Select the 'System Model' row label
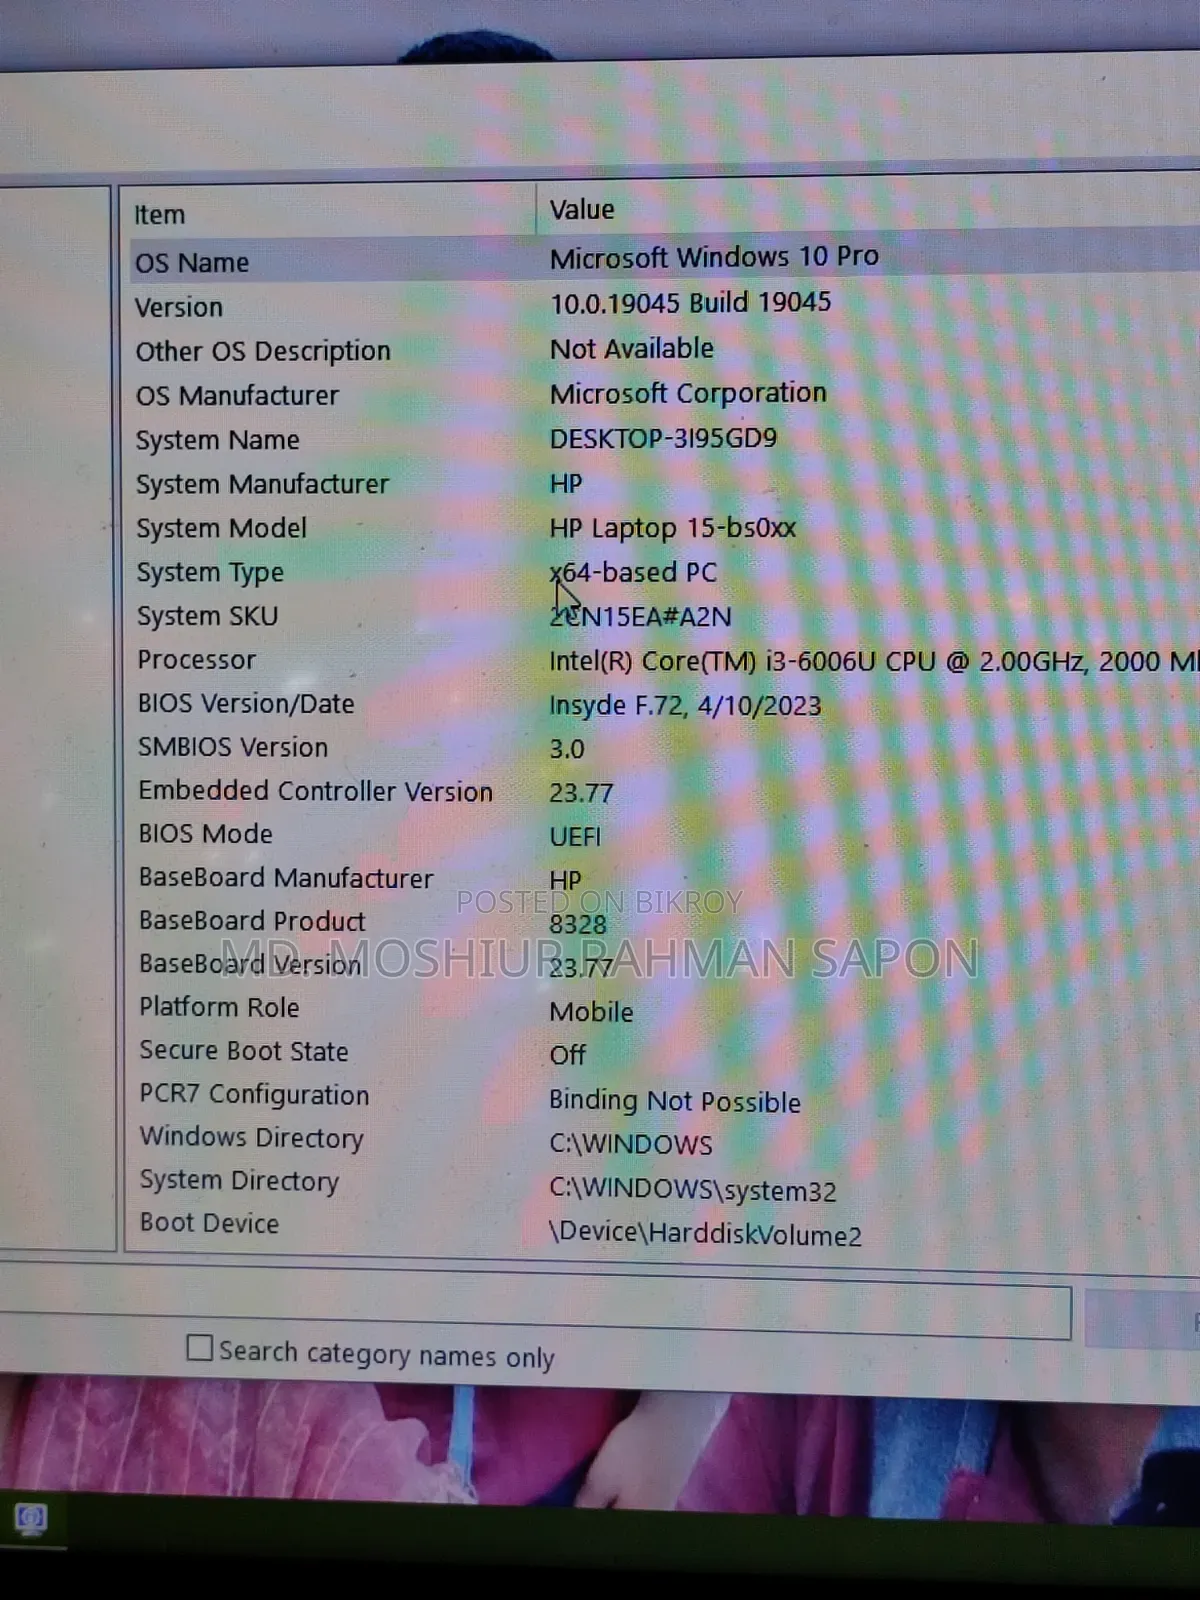The height and width of the screenshot is (1600, 1200). coord(222,528)
